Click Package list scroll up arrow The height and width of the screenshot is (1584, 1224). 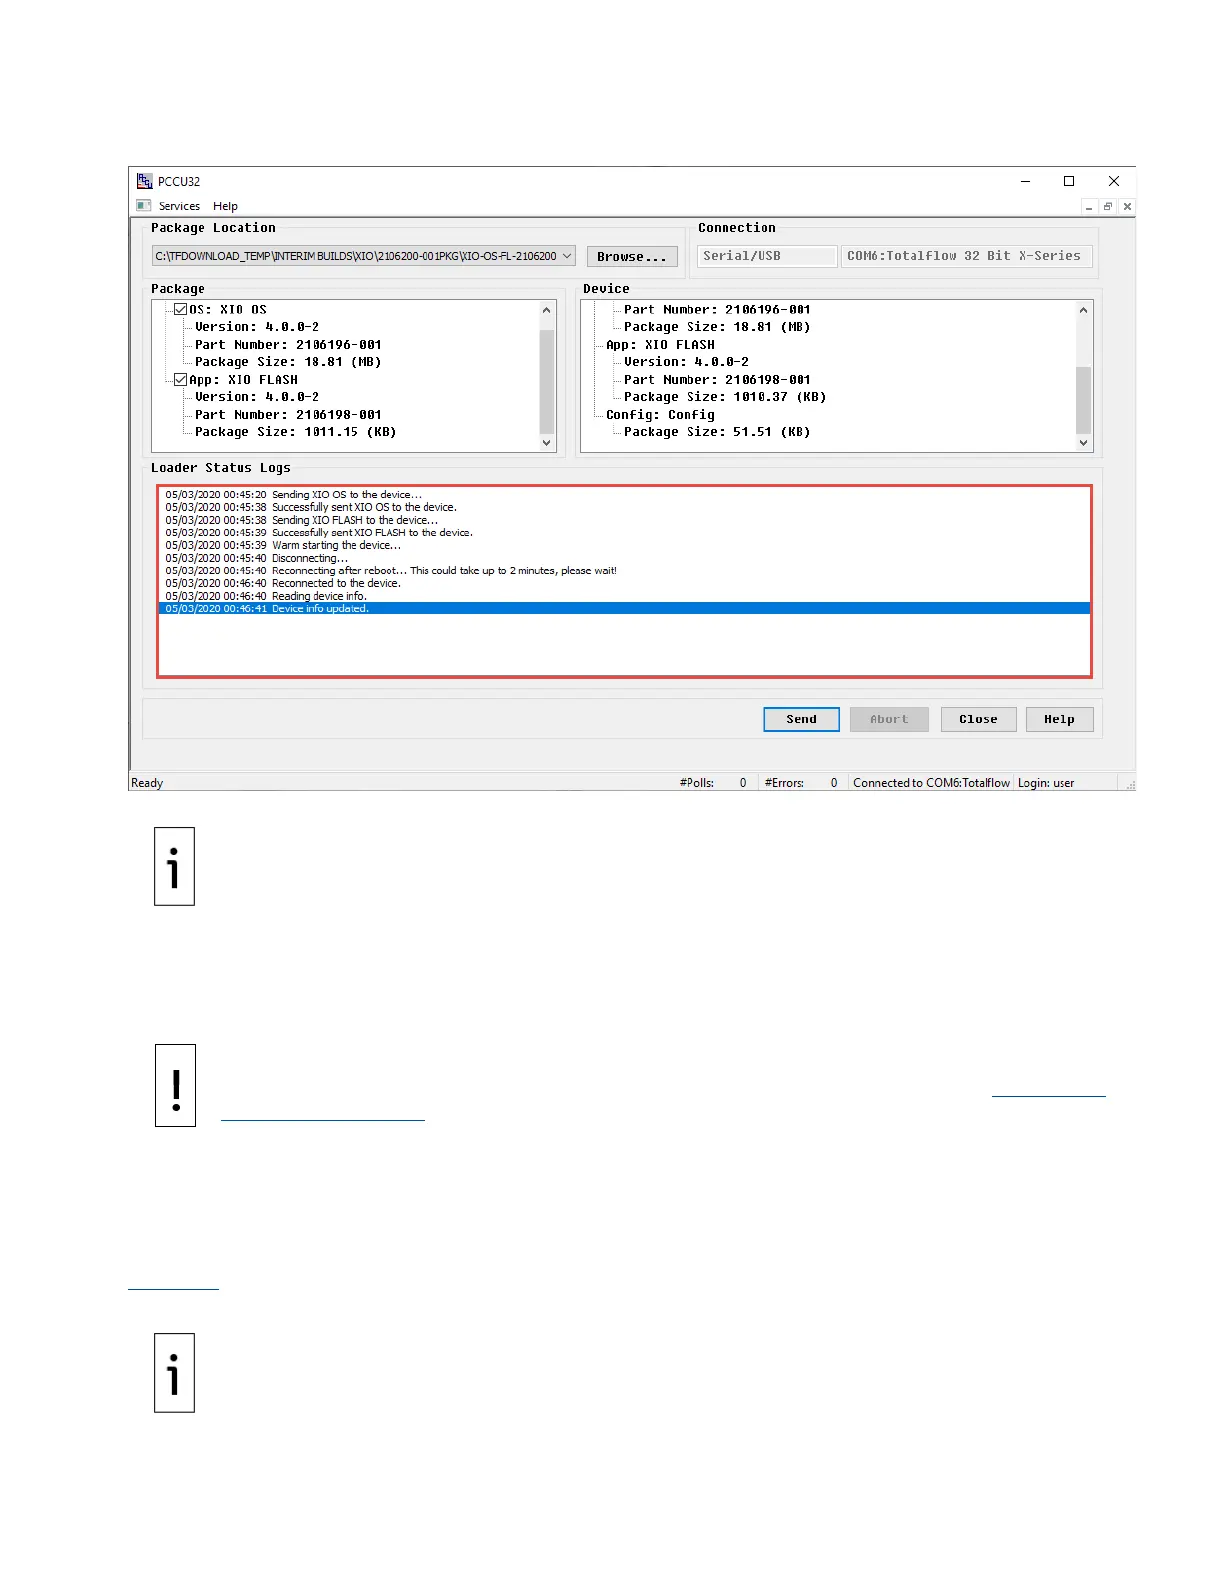(x=547, y=310)
